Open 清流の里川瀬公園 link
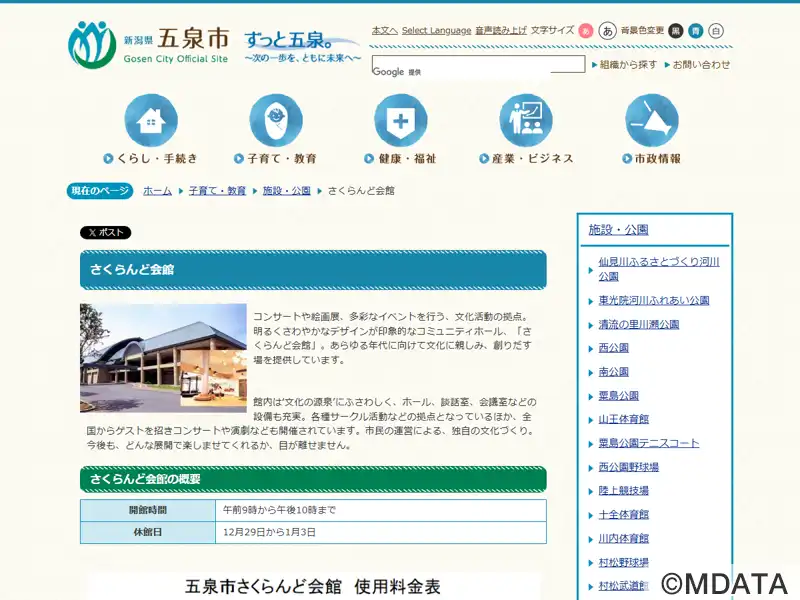Viewport: 800px width, 600px height. point(639,324)
